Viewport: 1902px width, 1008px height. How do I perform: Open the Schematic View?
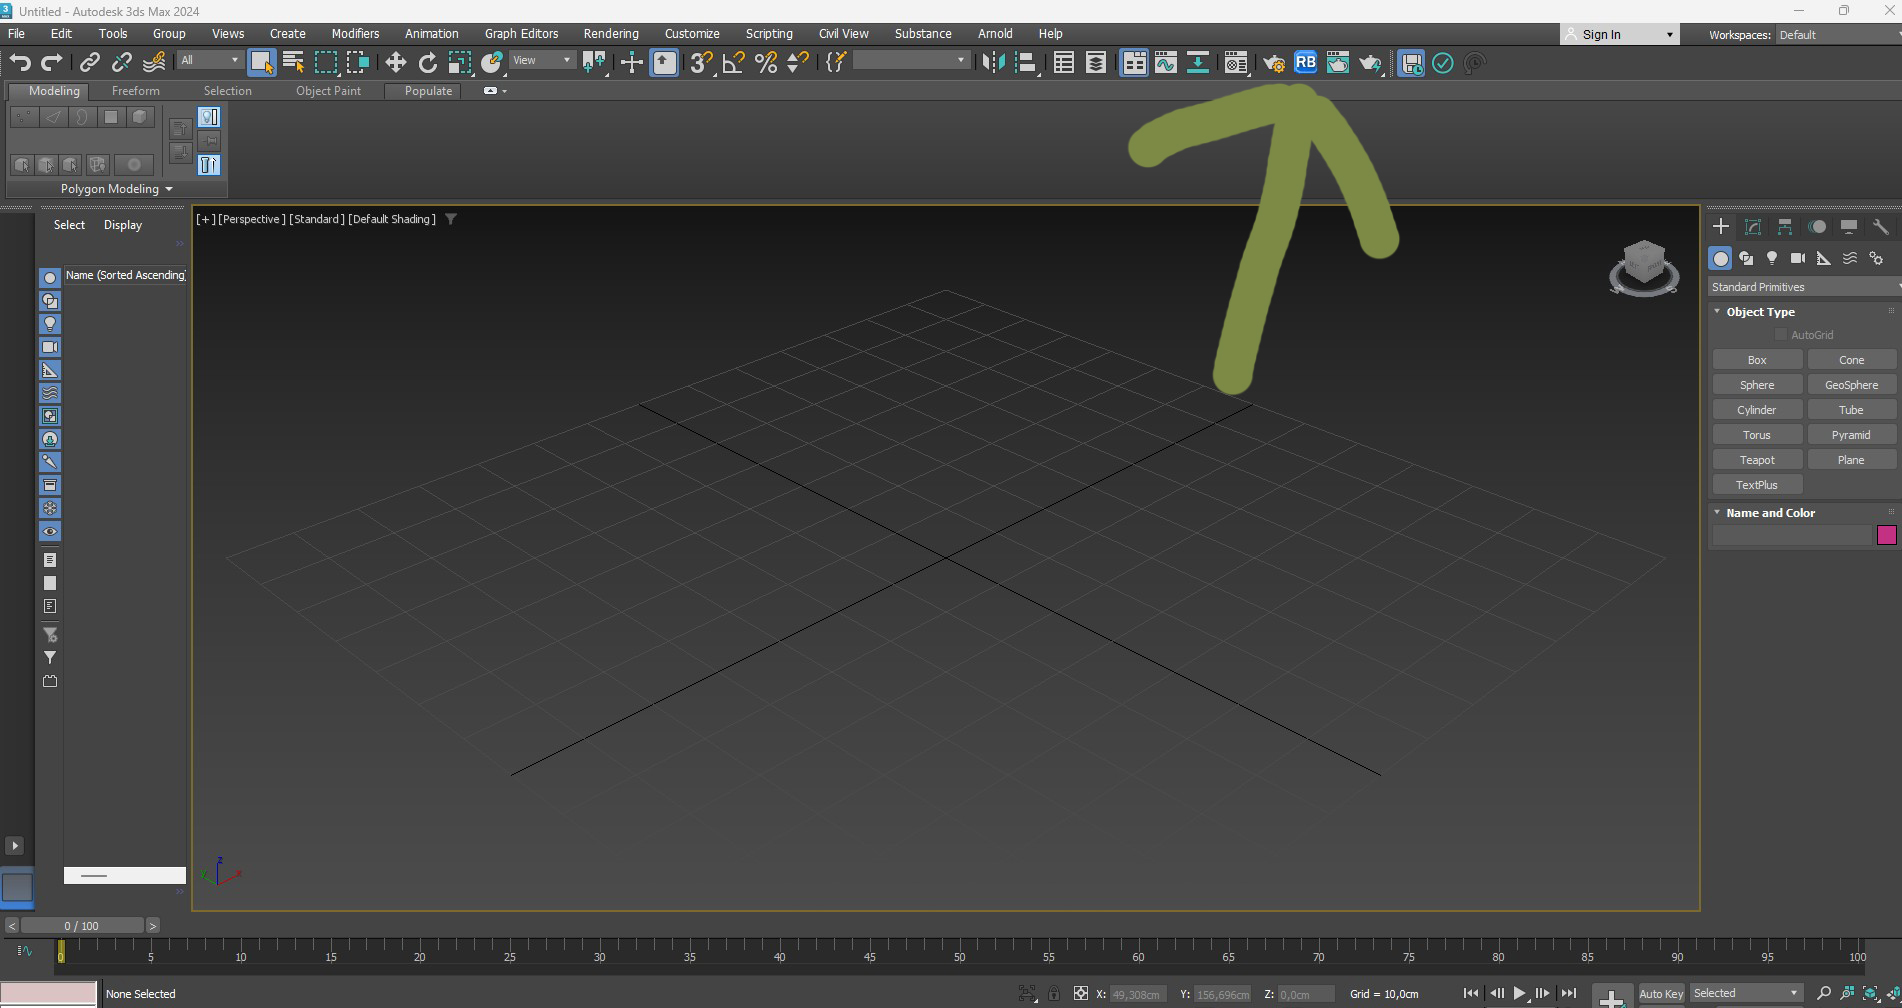[x=1198, y=63]
